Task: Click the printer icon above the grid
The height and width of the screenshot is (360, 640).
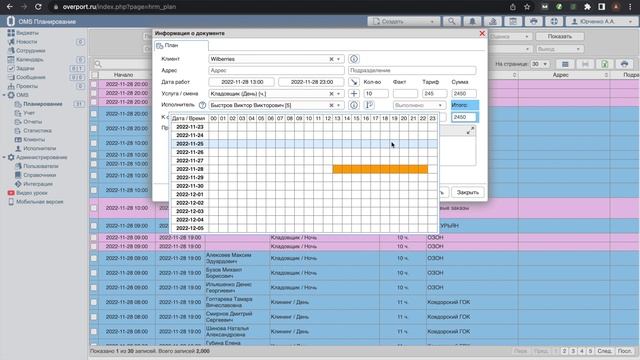Action: tap(624, 64)
